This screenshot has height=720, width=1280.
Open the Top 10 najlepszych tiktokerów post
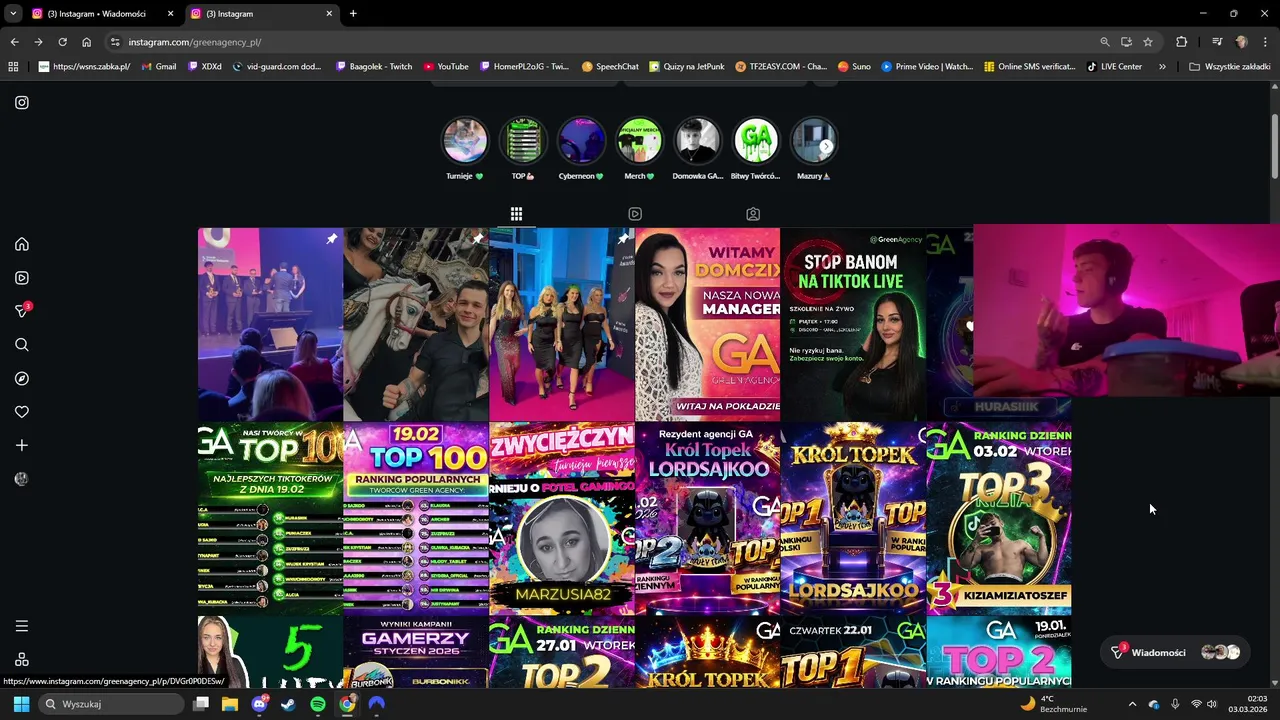270,518
